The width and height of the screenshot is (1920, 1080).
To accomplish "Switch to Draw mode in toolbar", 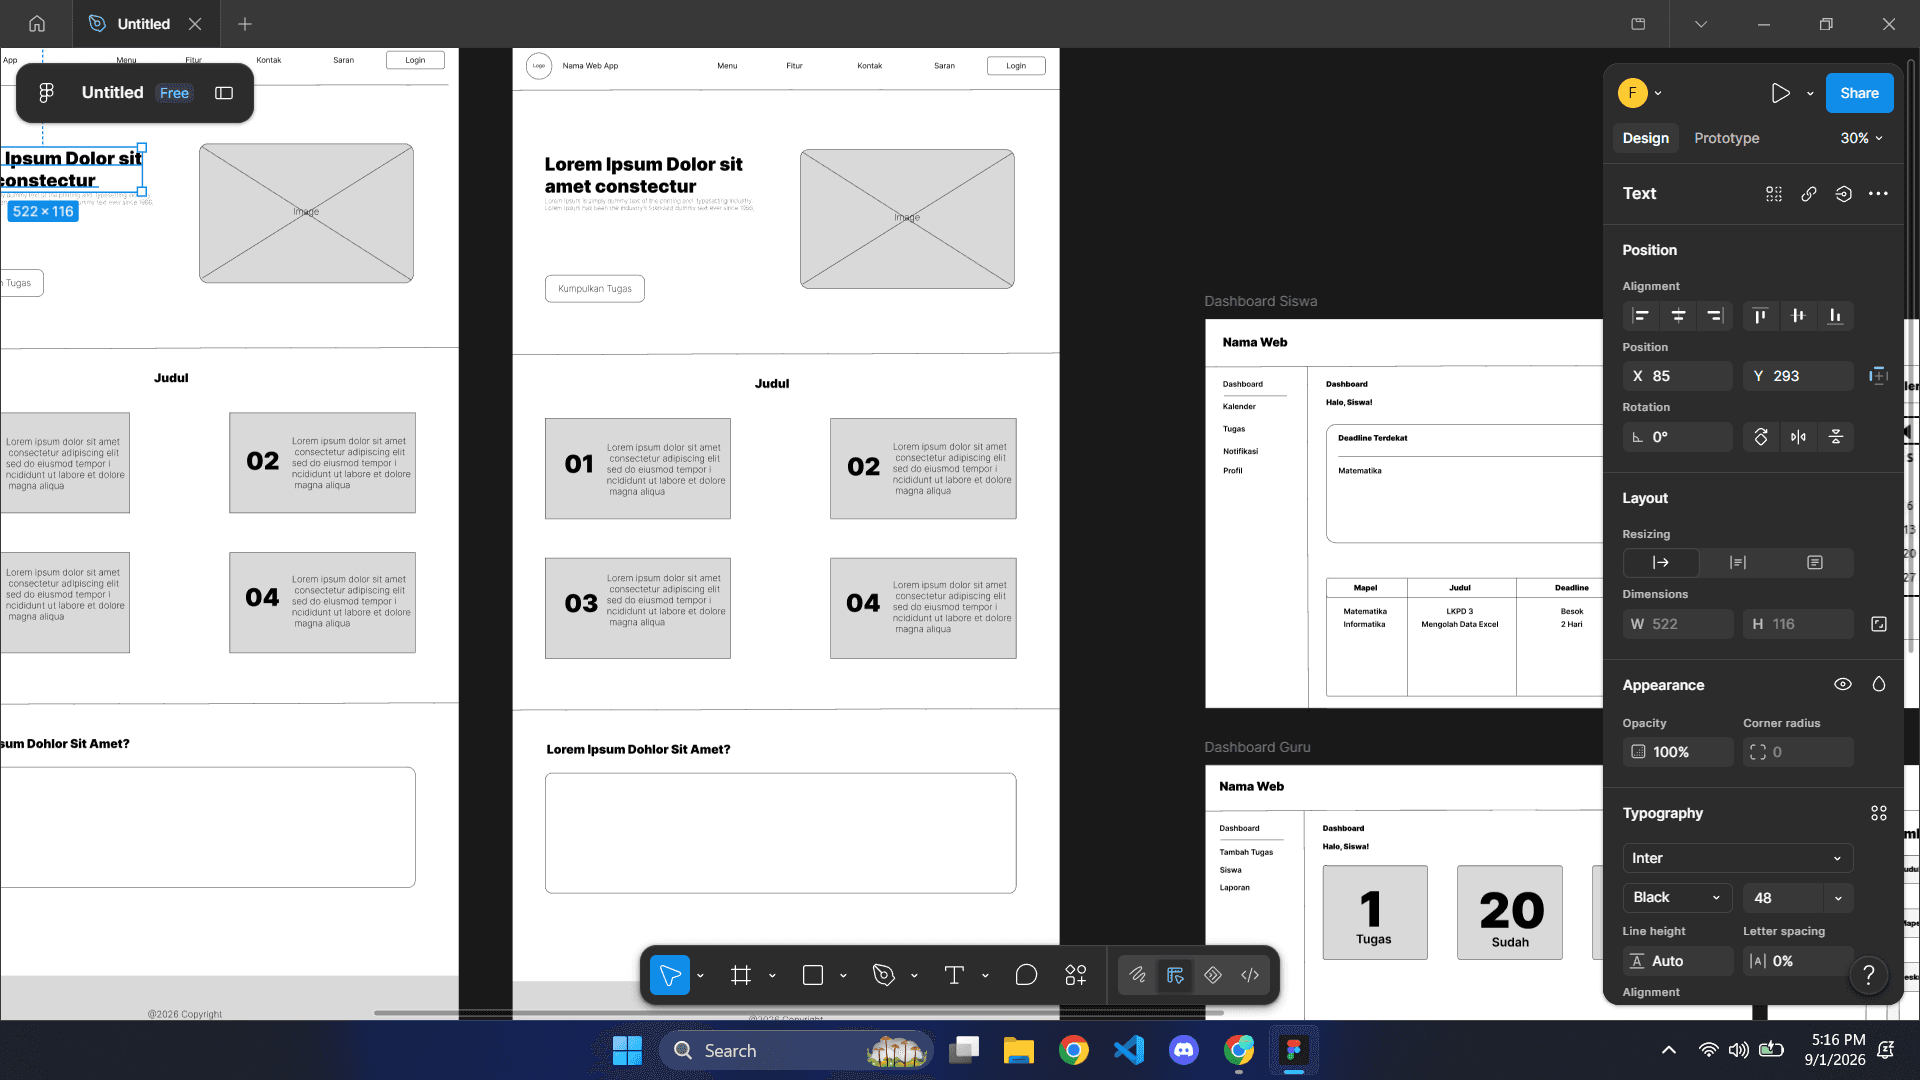I will click(1138, 975).
